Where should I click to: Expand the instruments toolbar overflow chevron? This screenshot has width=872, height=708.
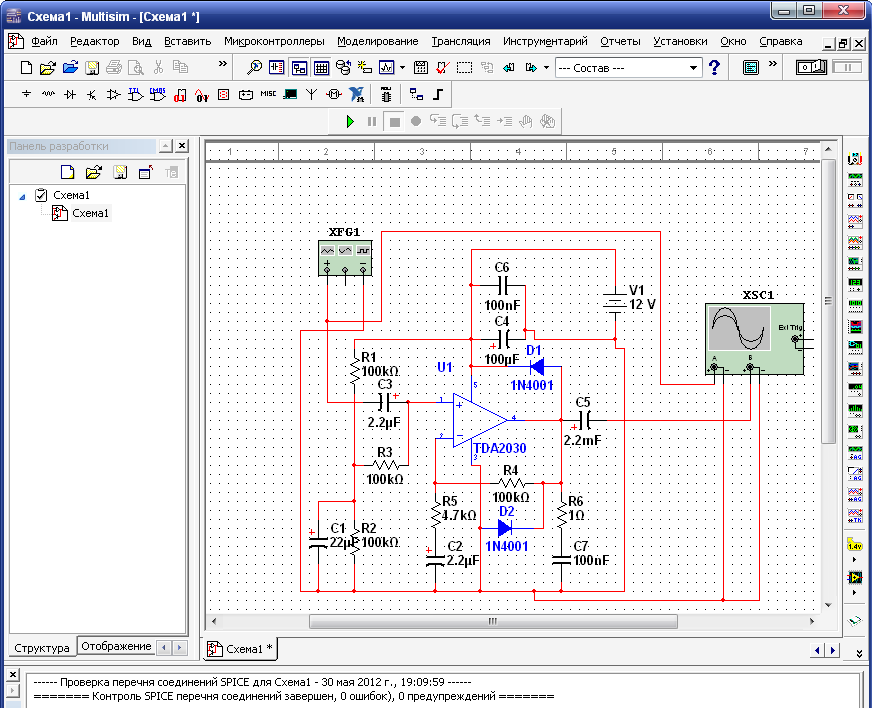(x=859, y=653)
